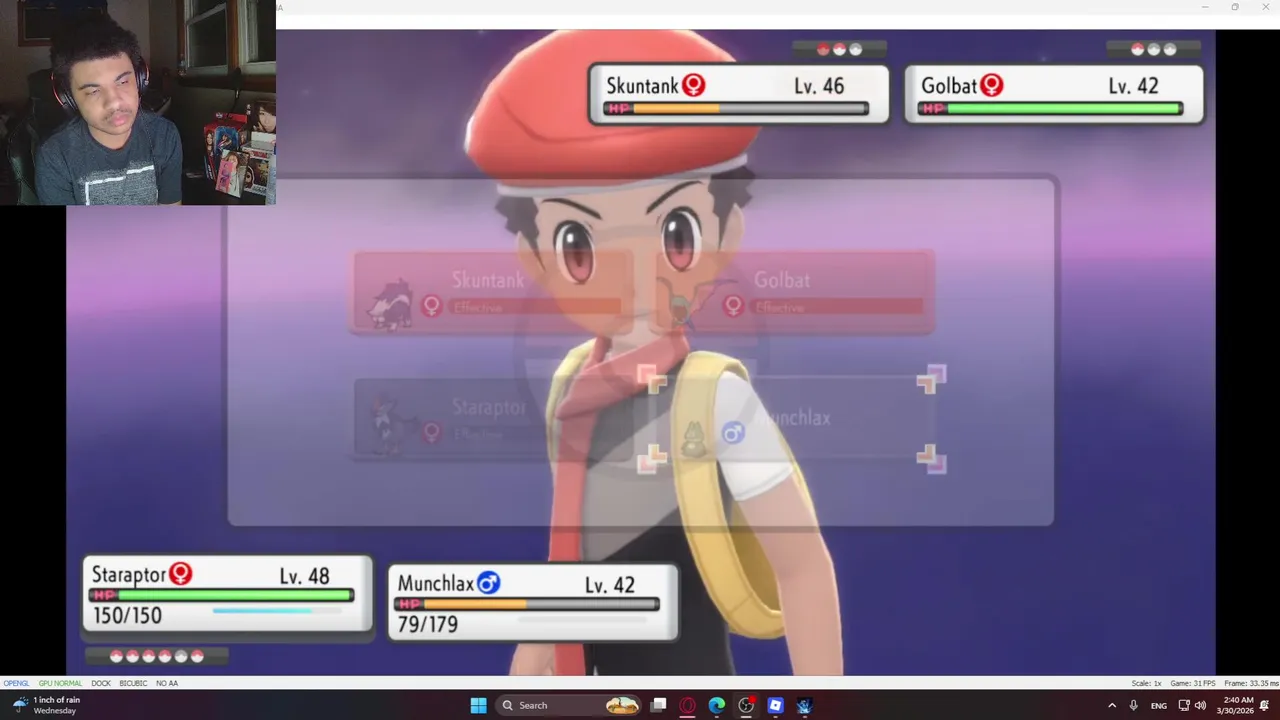Click the Poké Ball indicators above Skuntank
Image resolution: width=1280 pixels, height=720 pixels.
[839, 48]
